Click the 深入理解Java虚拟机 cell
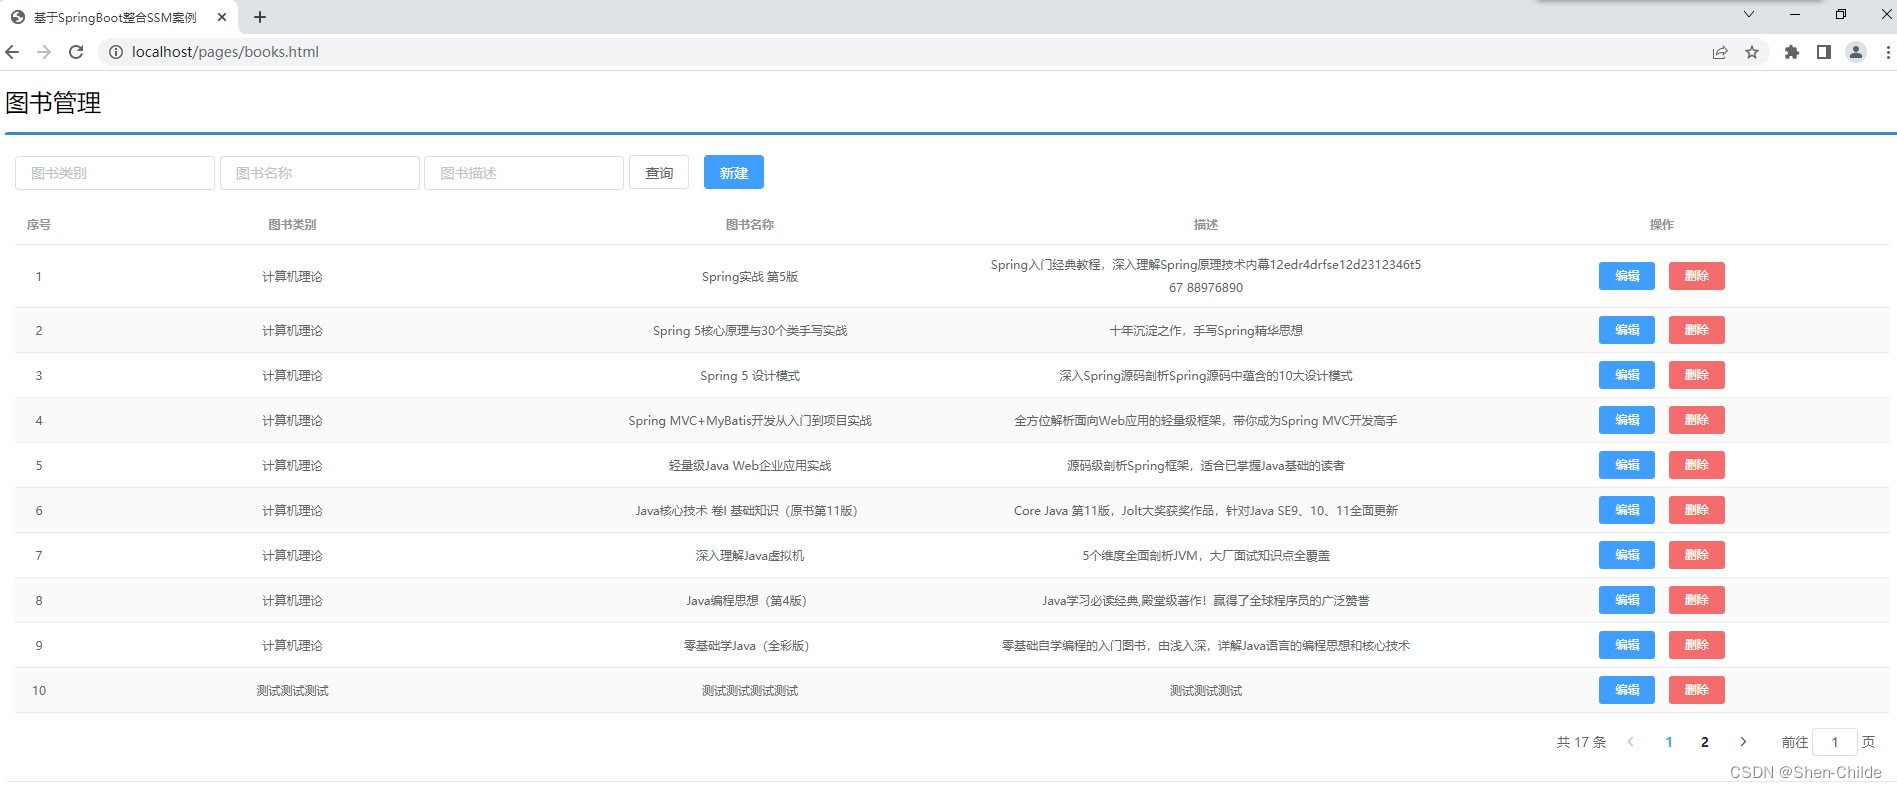 coord(750,556)
